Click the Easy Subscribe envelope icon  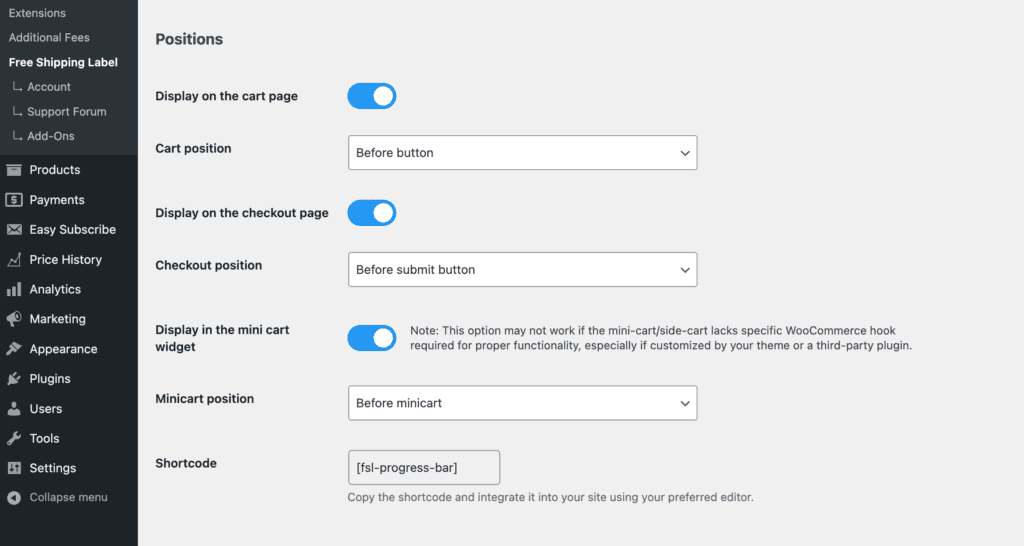click(x=14, y=230)
